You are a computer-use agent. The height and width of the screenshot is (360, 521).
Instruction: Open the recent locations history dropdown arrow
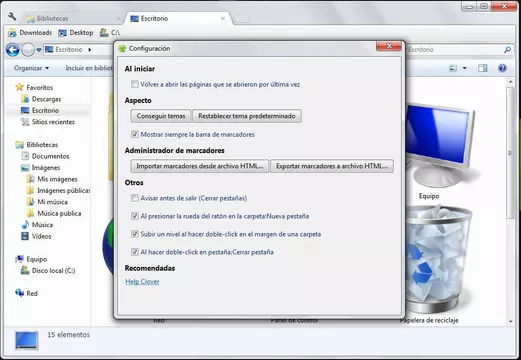tap(39, 50)
